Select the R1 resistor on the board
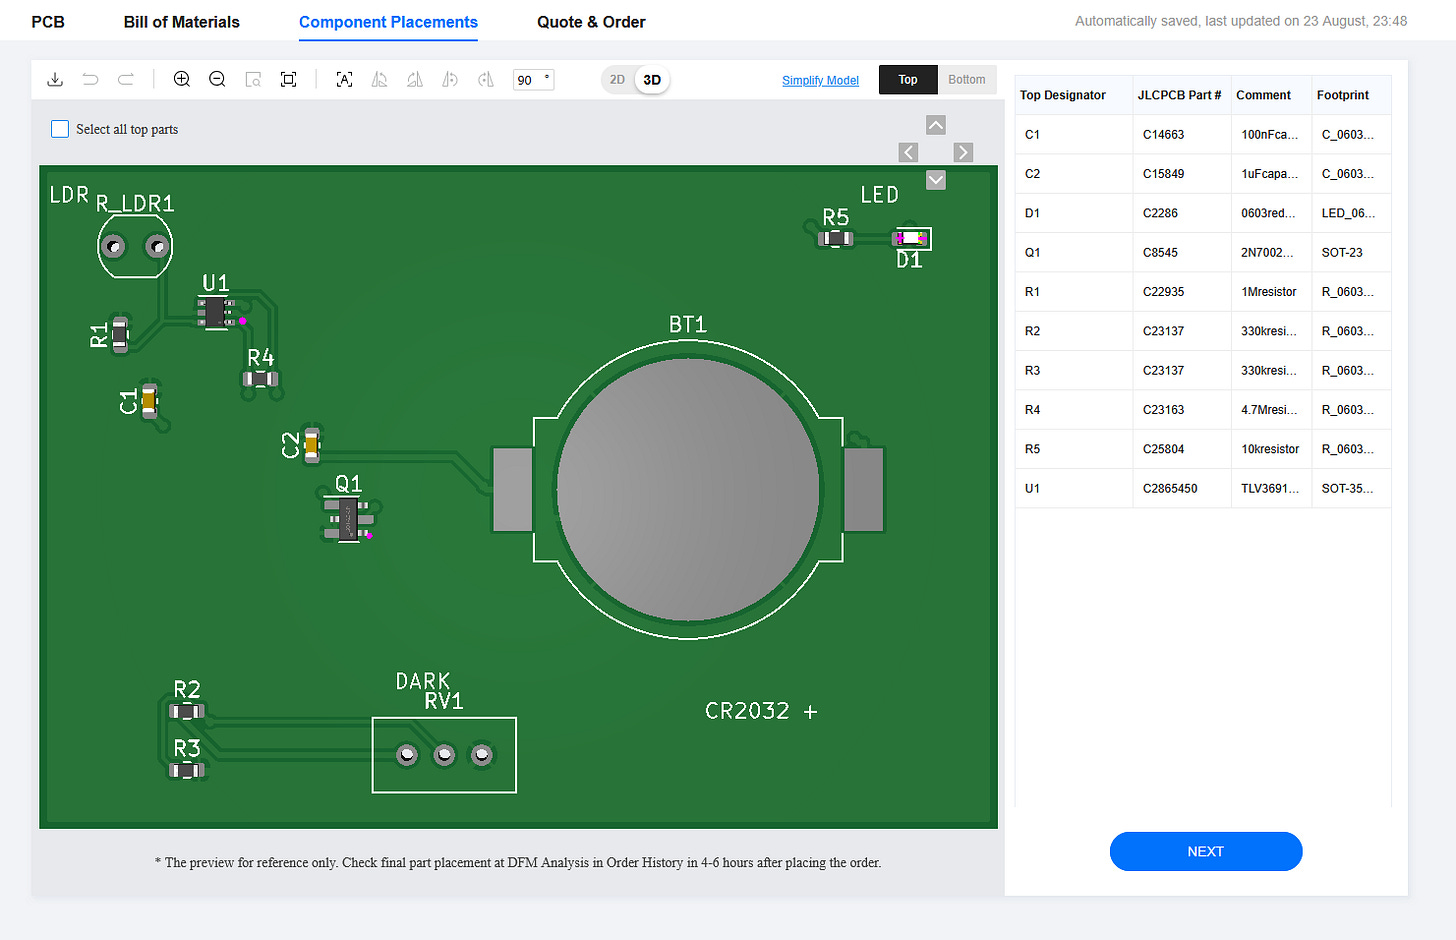 120,334
